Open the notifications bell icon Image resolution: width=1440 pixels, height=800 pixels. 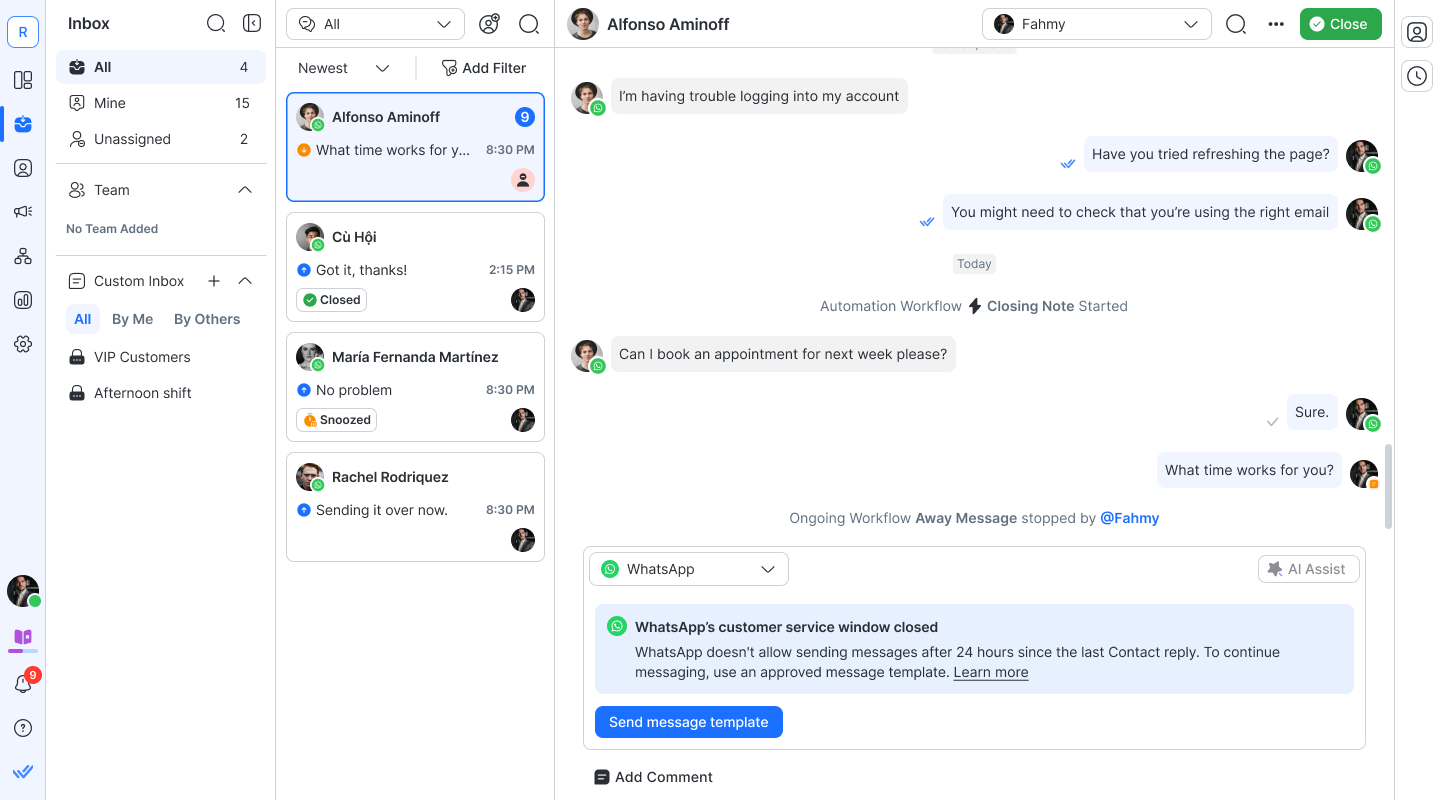tap(23, 684)
